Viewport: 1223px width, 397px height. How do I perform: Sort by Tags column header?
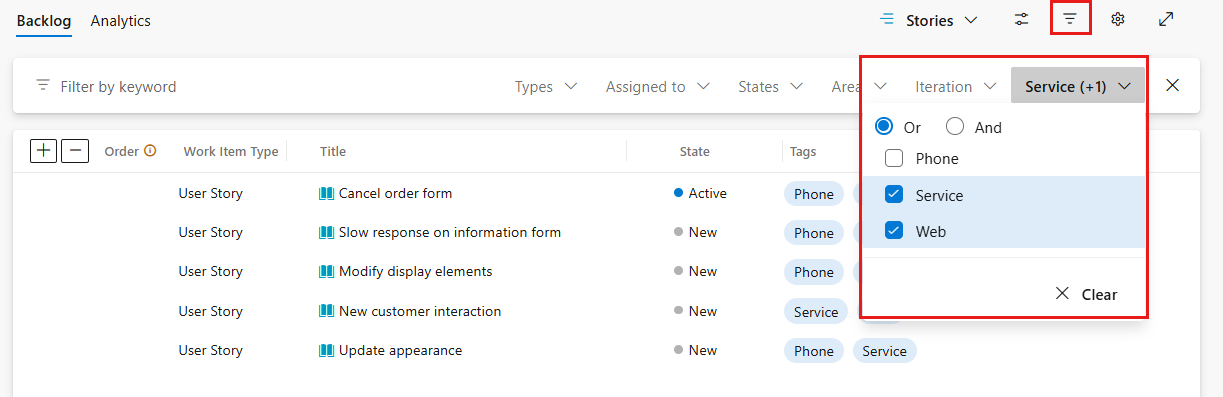click(803, 151)
